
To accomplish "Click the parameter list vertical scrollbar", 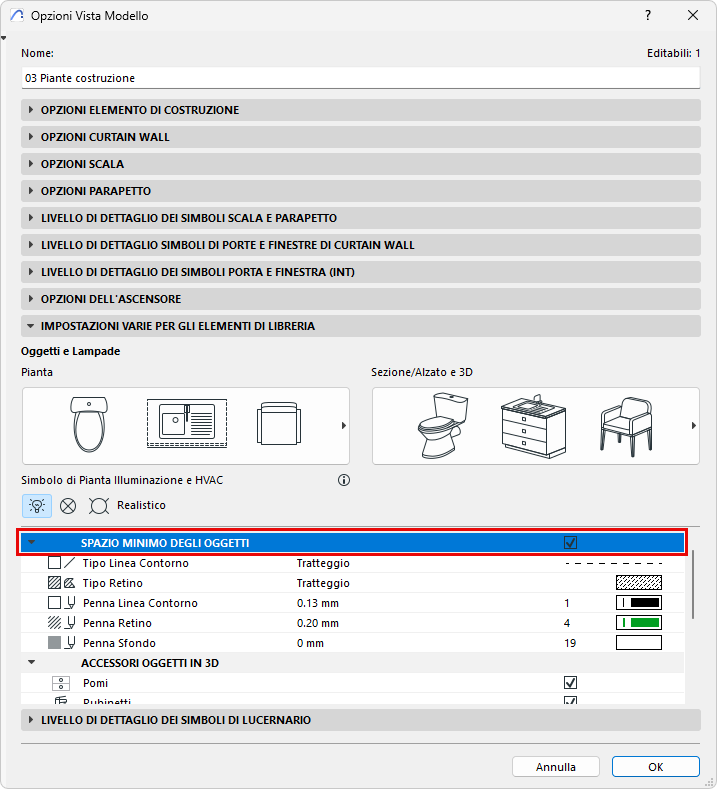I will click(693, 585).
